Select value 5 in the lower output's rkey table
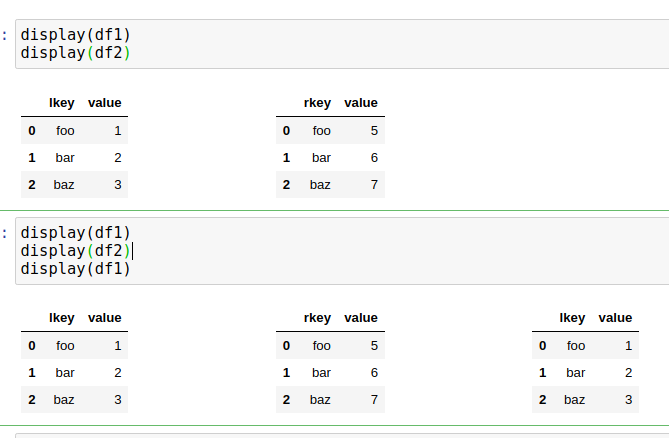669x438 pixels. pyautogui.click(x=374, y=345)
